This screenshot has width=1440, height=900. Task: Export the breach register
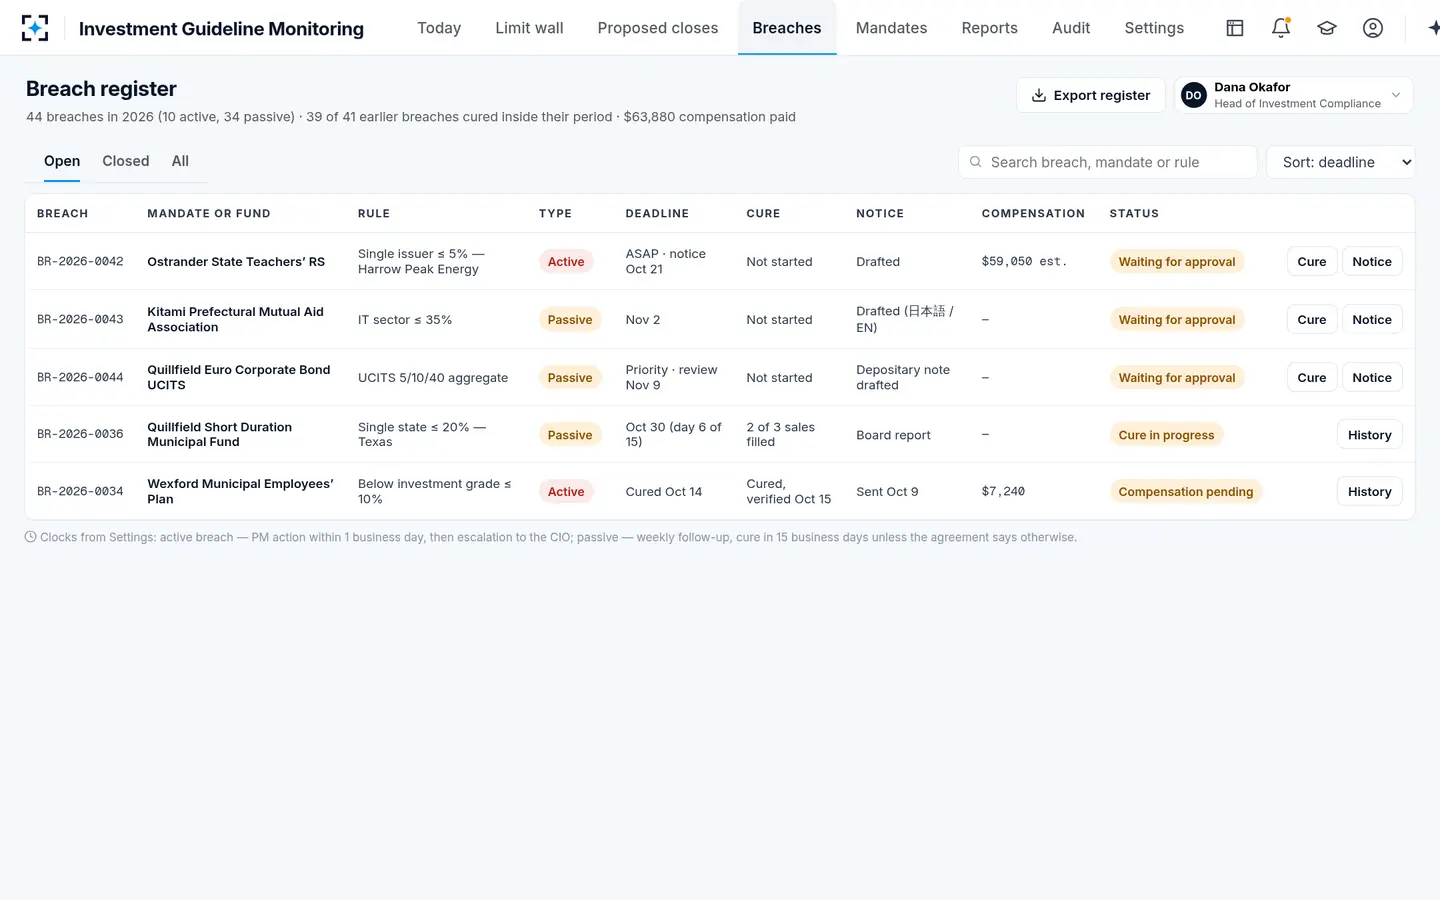[1091, 95]
